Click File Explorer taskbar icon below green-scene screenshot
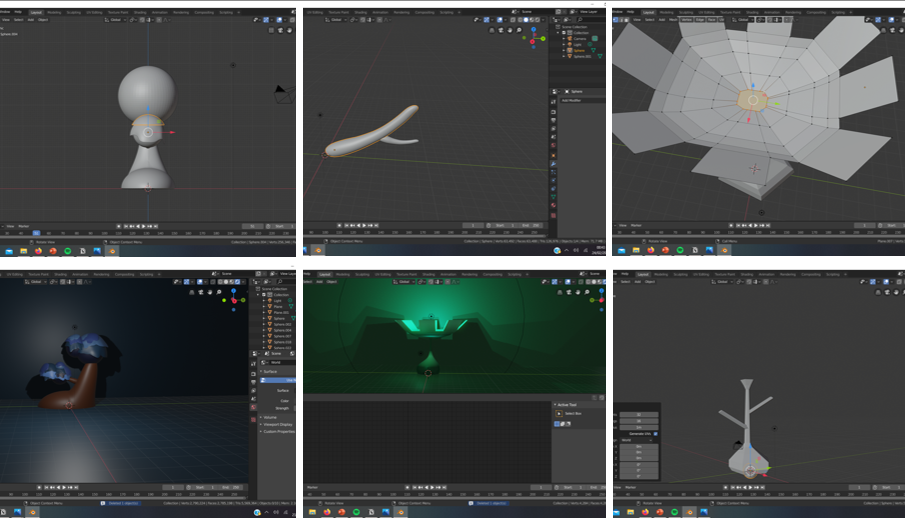Screen dimensions: 905x518 [x=312, y=512]
